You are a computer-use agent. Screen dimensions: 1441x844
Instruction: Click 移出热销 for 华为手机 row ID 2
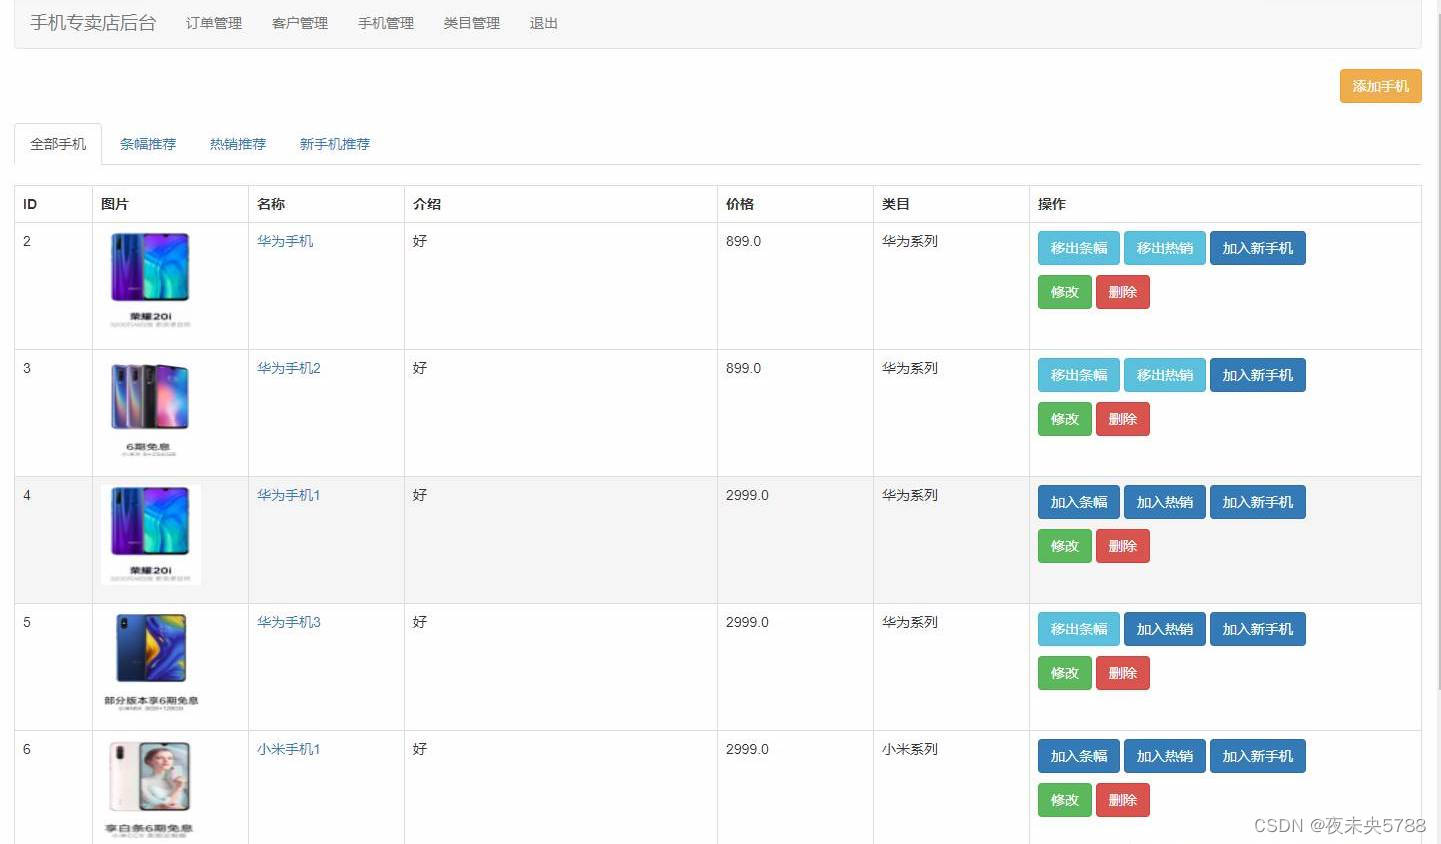(x=1165, y=248)
